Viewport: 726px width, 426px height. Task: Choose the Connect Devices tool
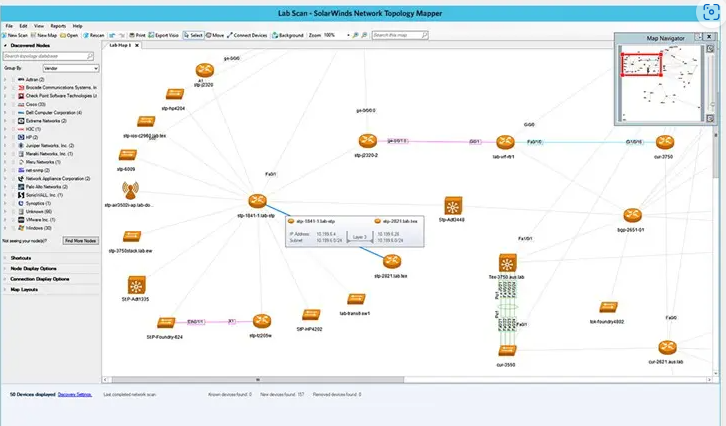(247, 35)
